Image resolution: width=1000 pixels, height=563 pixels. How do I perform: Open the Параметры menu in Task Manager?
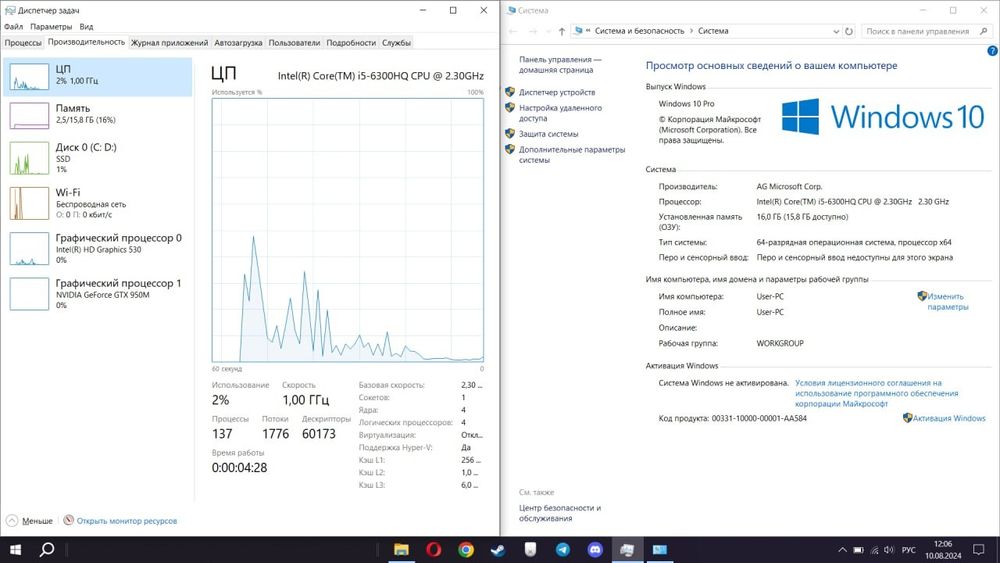pos(51,27)
